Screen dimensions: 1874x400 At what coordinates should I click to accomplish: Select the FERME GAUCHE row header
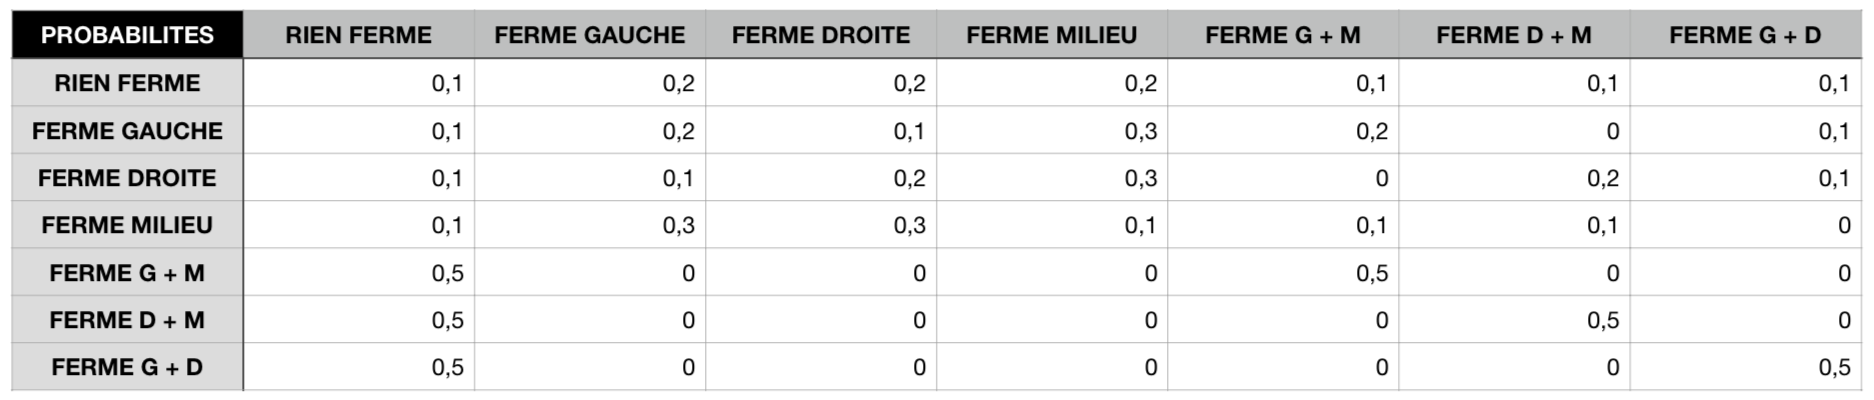click(x=127, y=130)
